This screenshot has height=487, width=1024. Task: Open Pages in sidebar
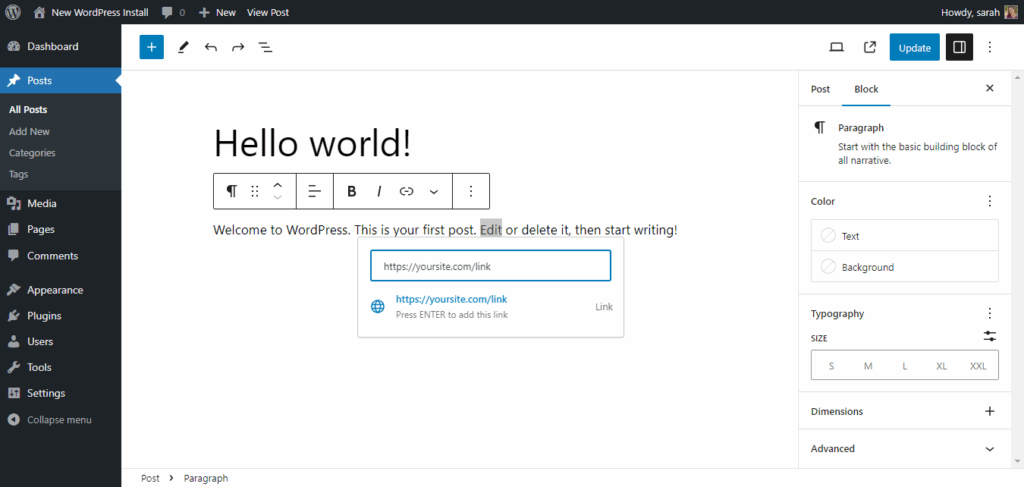60,229
